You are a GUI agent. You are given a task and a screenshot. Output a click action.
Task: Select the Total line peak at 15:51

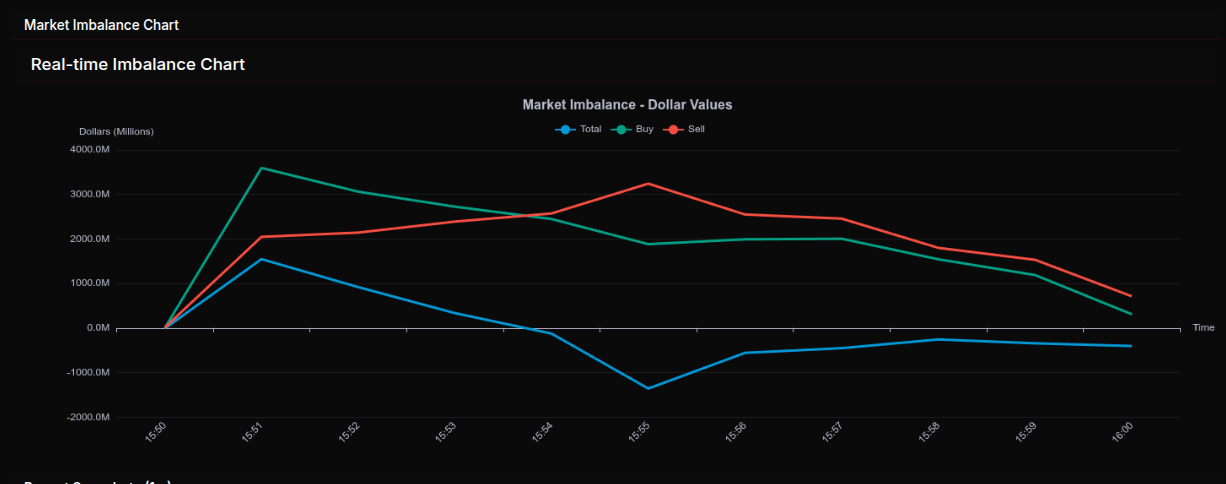[261, 259]
